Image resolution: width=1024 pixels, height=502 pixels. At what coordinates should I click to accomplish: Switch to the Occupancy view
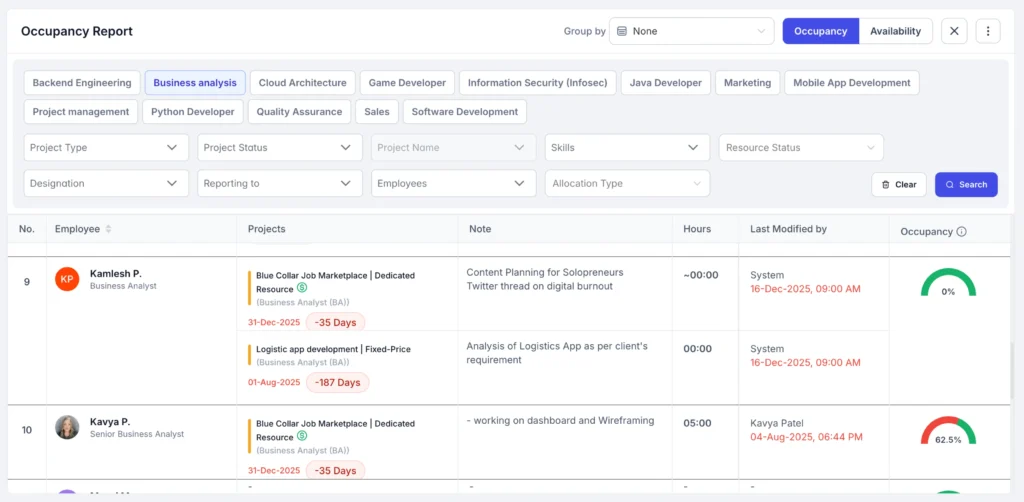point(821,31)
